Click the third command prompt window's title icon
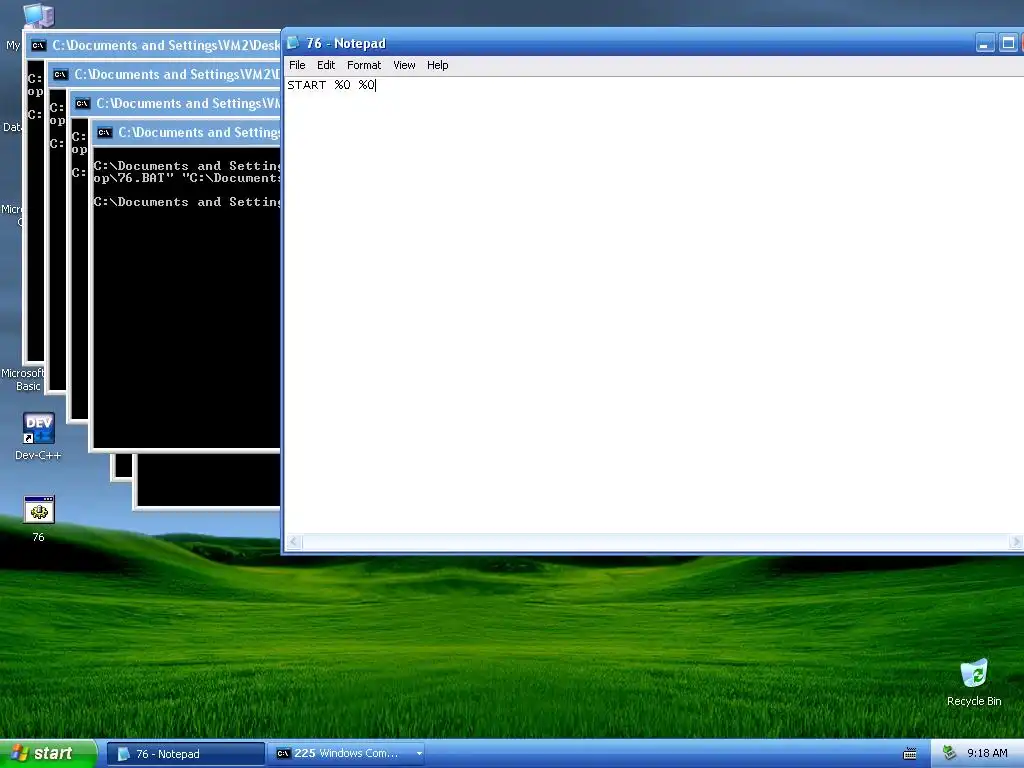This screenshot has height=768, width=1024. [x=60, y=74]
